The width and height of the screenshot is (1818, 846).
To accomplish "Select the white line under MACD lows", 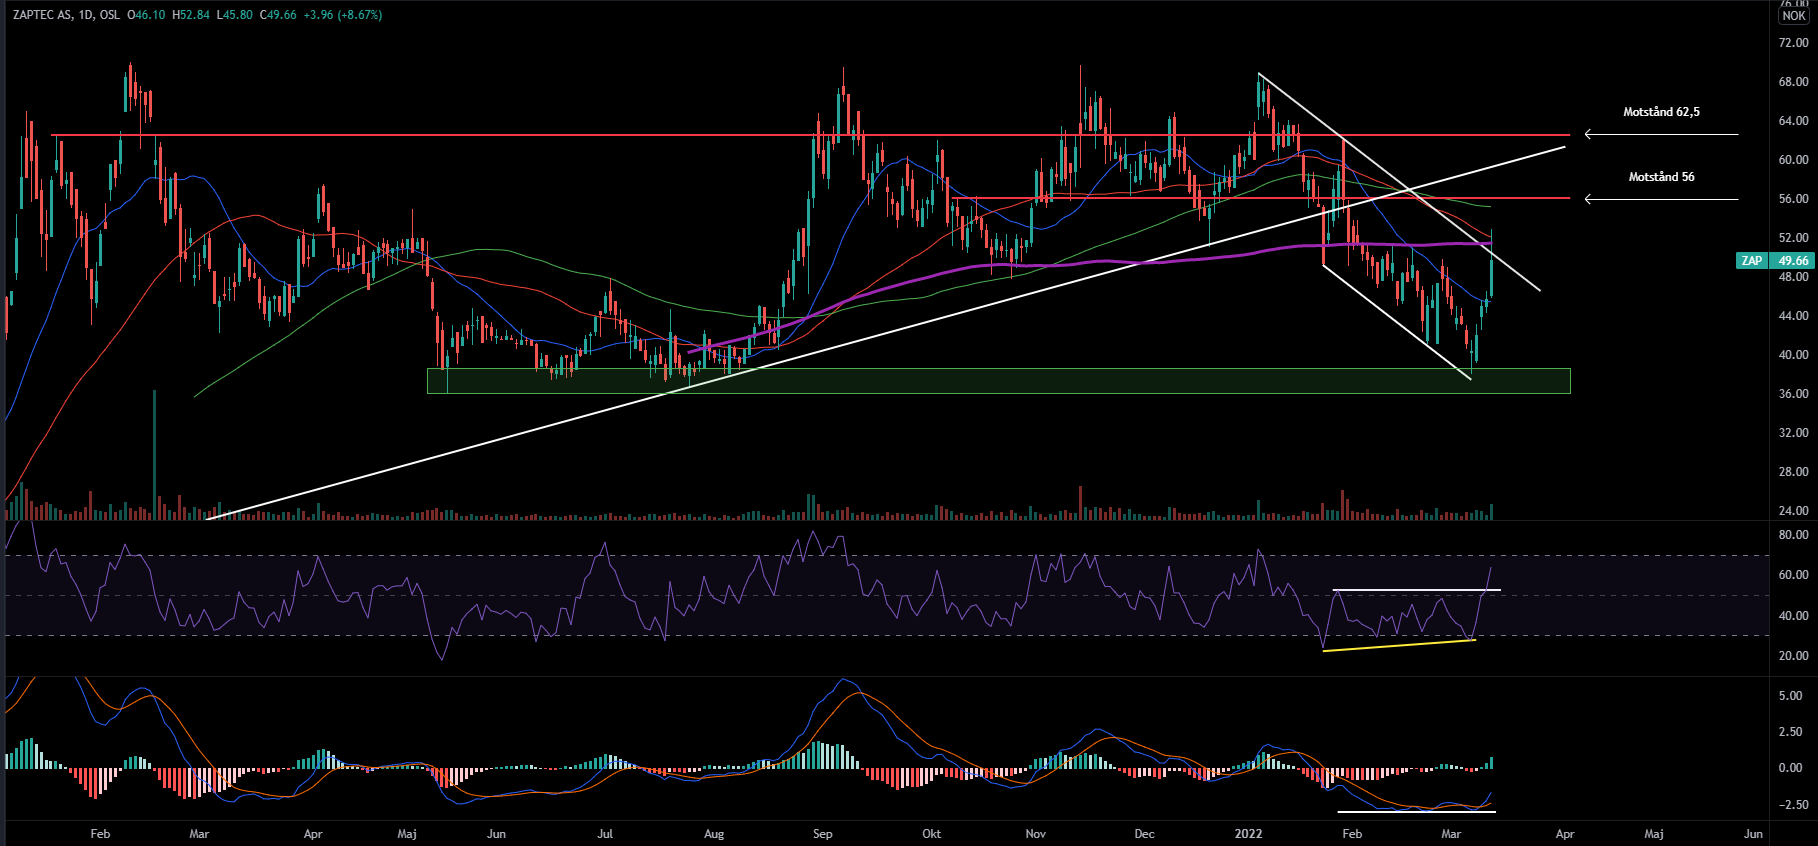I will tap(1415, 811).
